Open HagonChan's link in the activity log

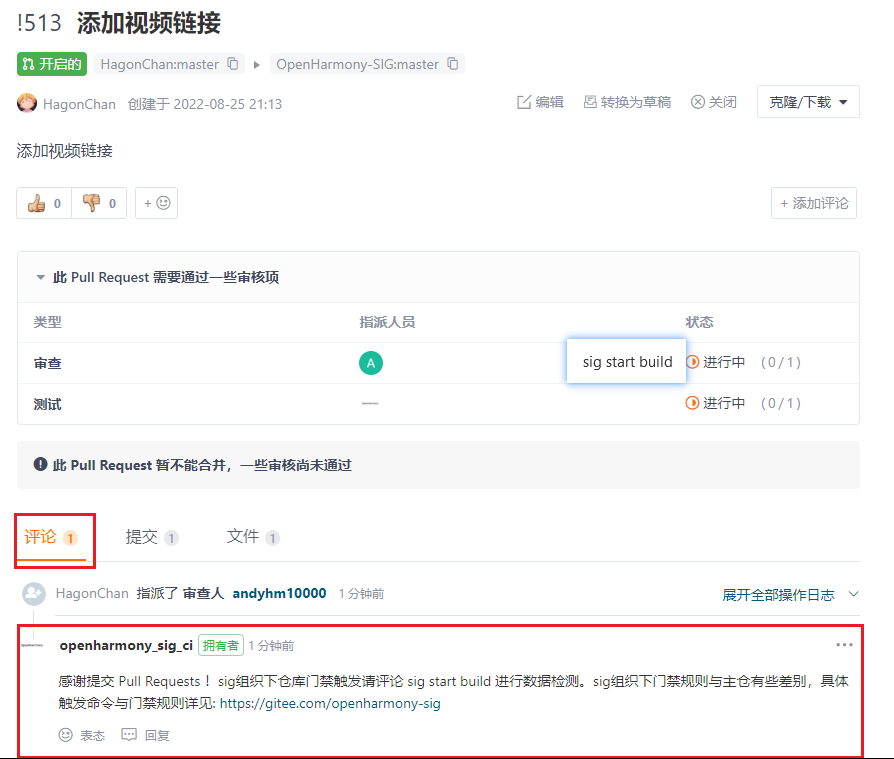pos(92,594)
